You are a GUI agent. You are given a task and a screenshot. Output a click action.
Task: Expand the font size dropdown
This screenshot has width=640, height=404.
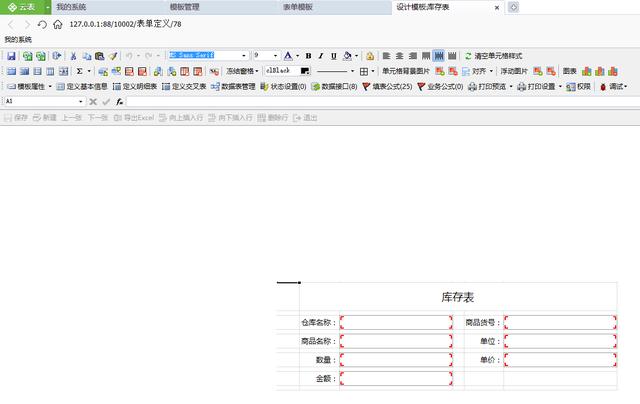click(x=275, y=56)
